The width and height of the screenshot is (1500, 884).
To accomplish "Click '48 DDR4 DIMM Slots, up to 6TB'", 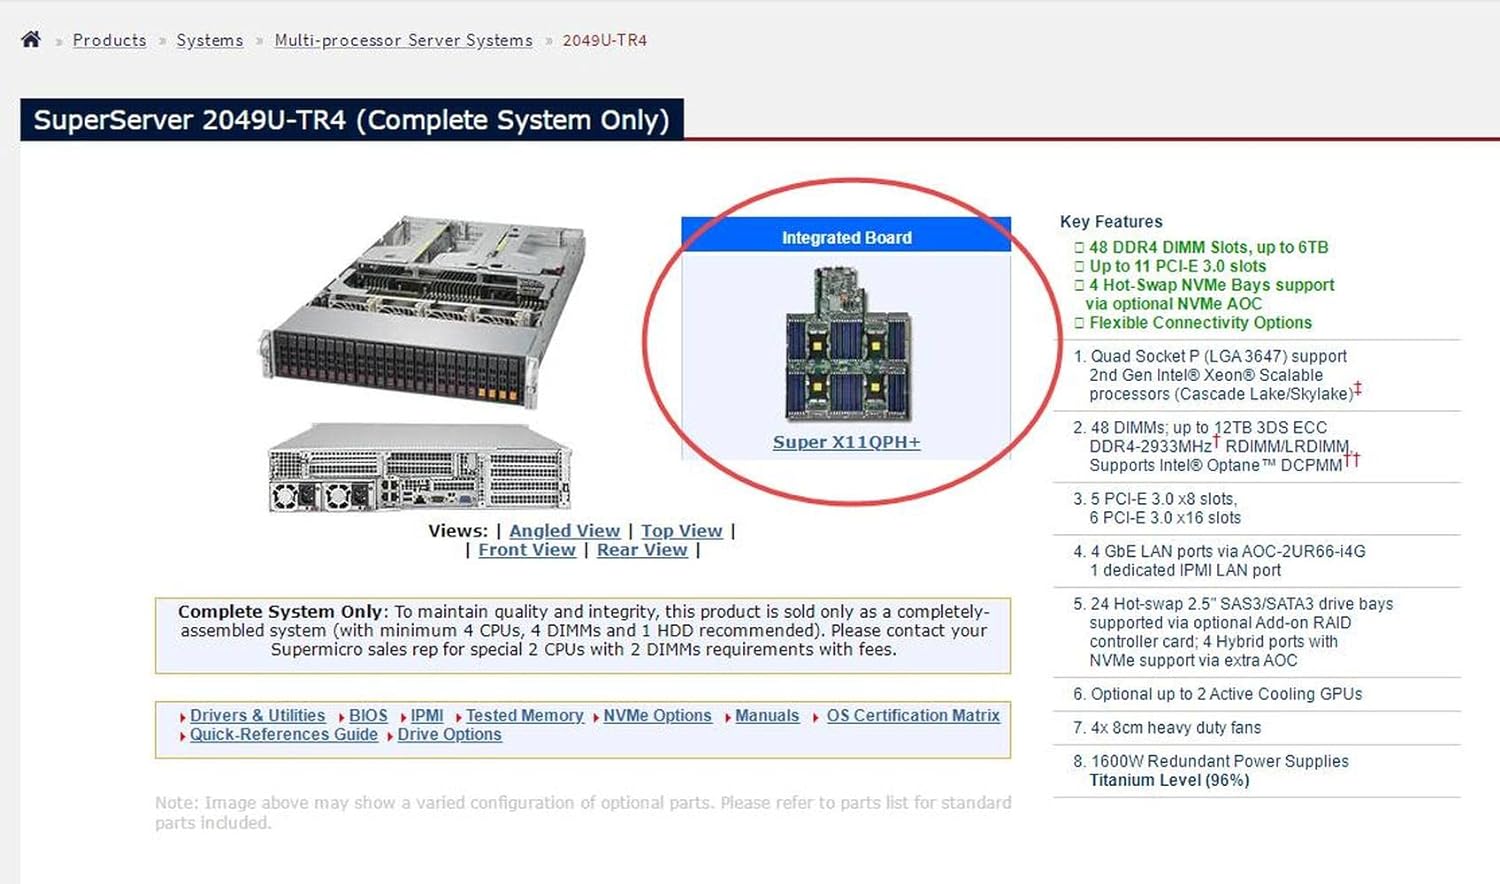I will point(1208,247).
